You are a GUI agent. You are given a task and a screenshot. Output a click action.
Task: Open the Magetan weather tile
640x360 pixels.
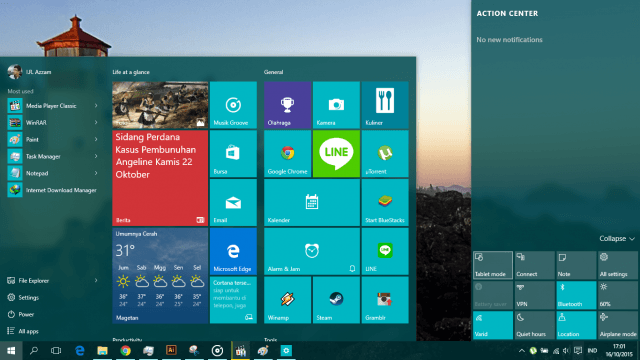(x=160, y=276)
